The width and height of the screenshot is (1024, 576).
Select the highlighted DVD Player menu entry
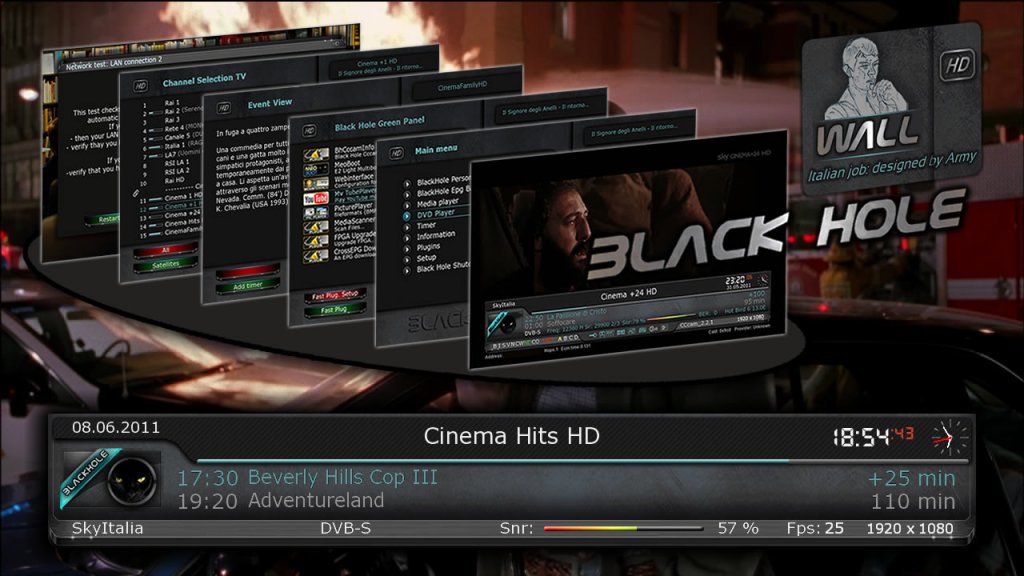[436, 214]
